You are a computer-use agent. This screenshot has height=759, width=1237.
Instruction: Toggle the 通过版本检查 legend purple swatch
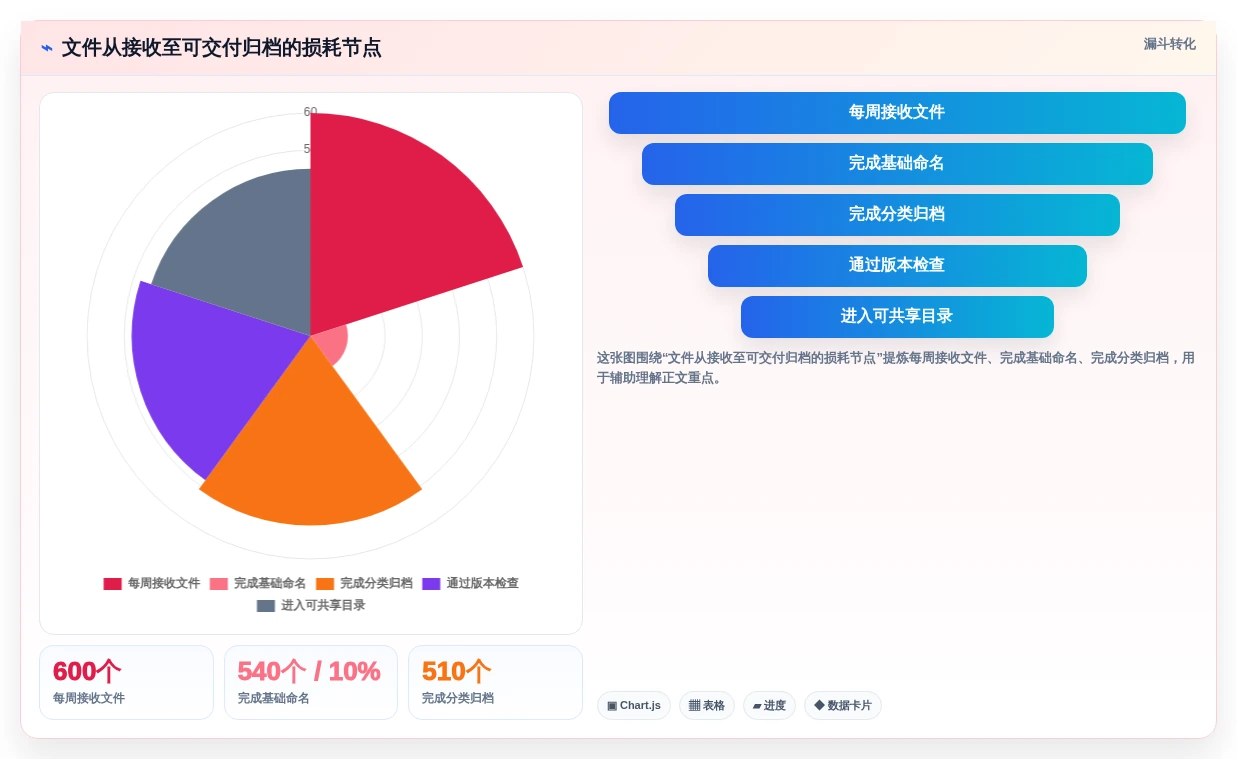tap(431, 584)
